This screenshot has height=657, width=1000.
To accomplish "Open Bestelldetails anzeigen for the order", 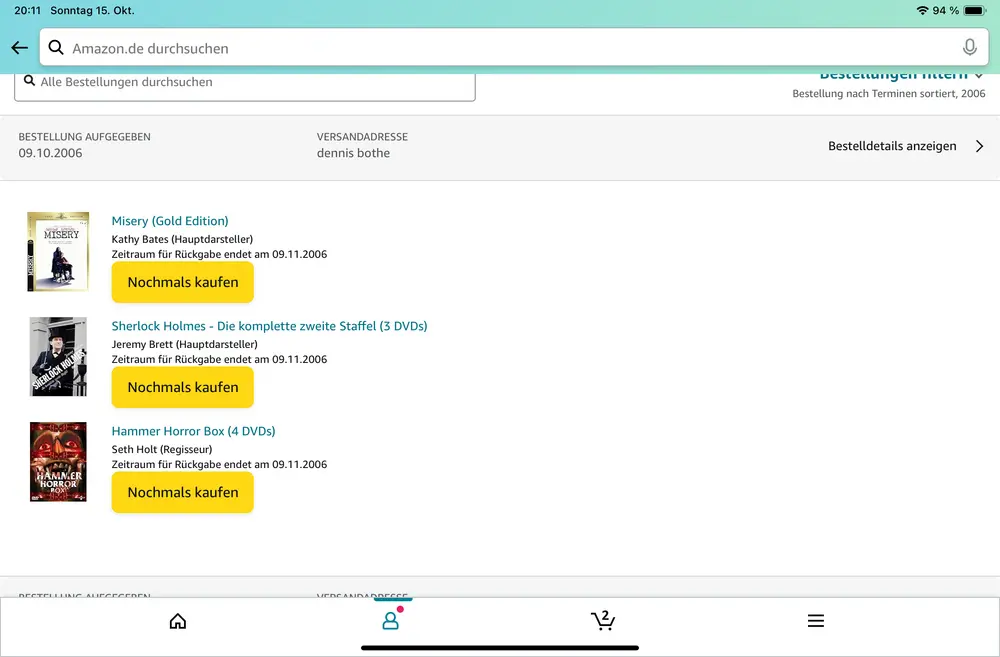I will point(892,146).
